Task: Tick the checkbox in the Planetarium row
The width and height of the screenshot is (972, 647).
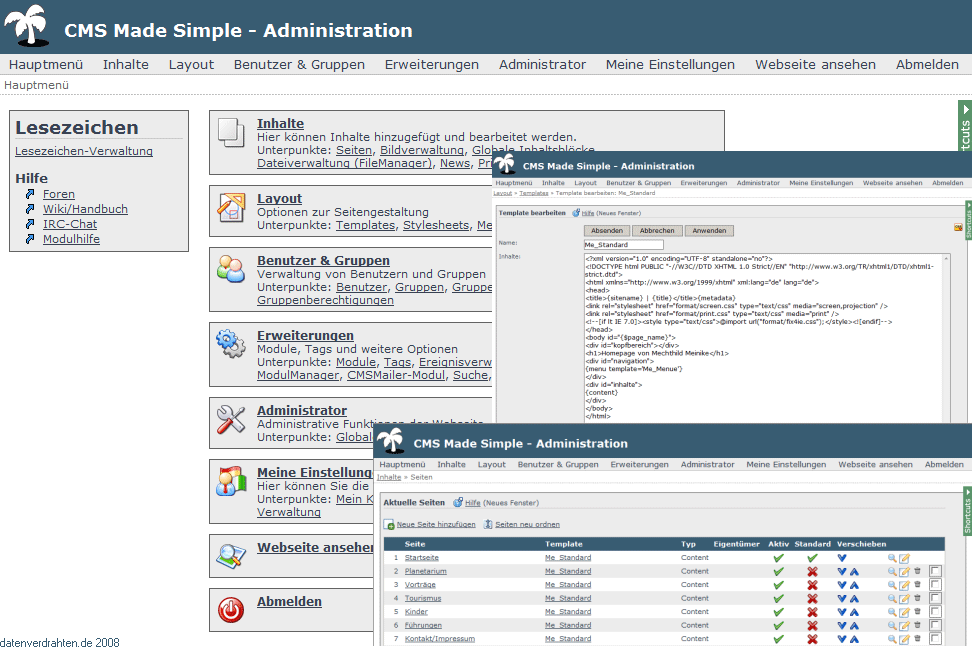Action: point(935,571)
